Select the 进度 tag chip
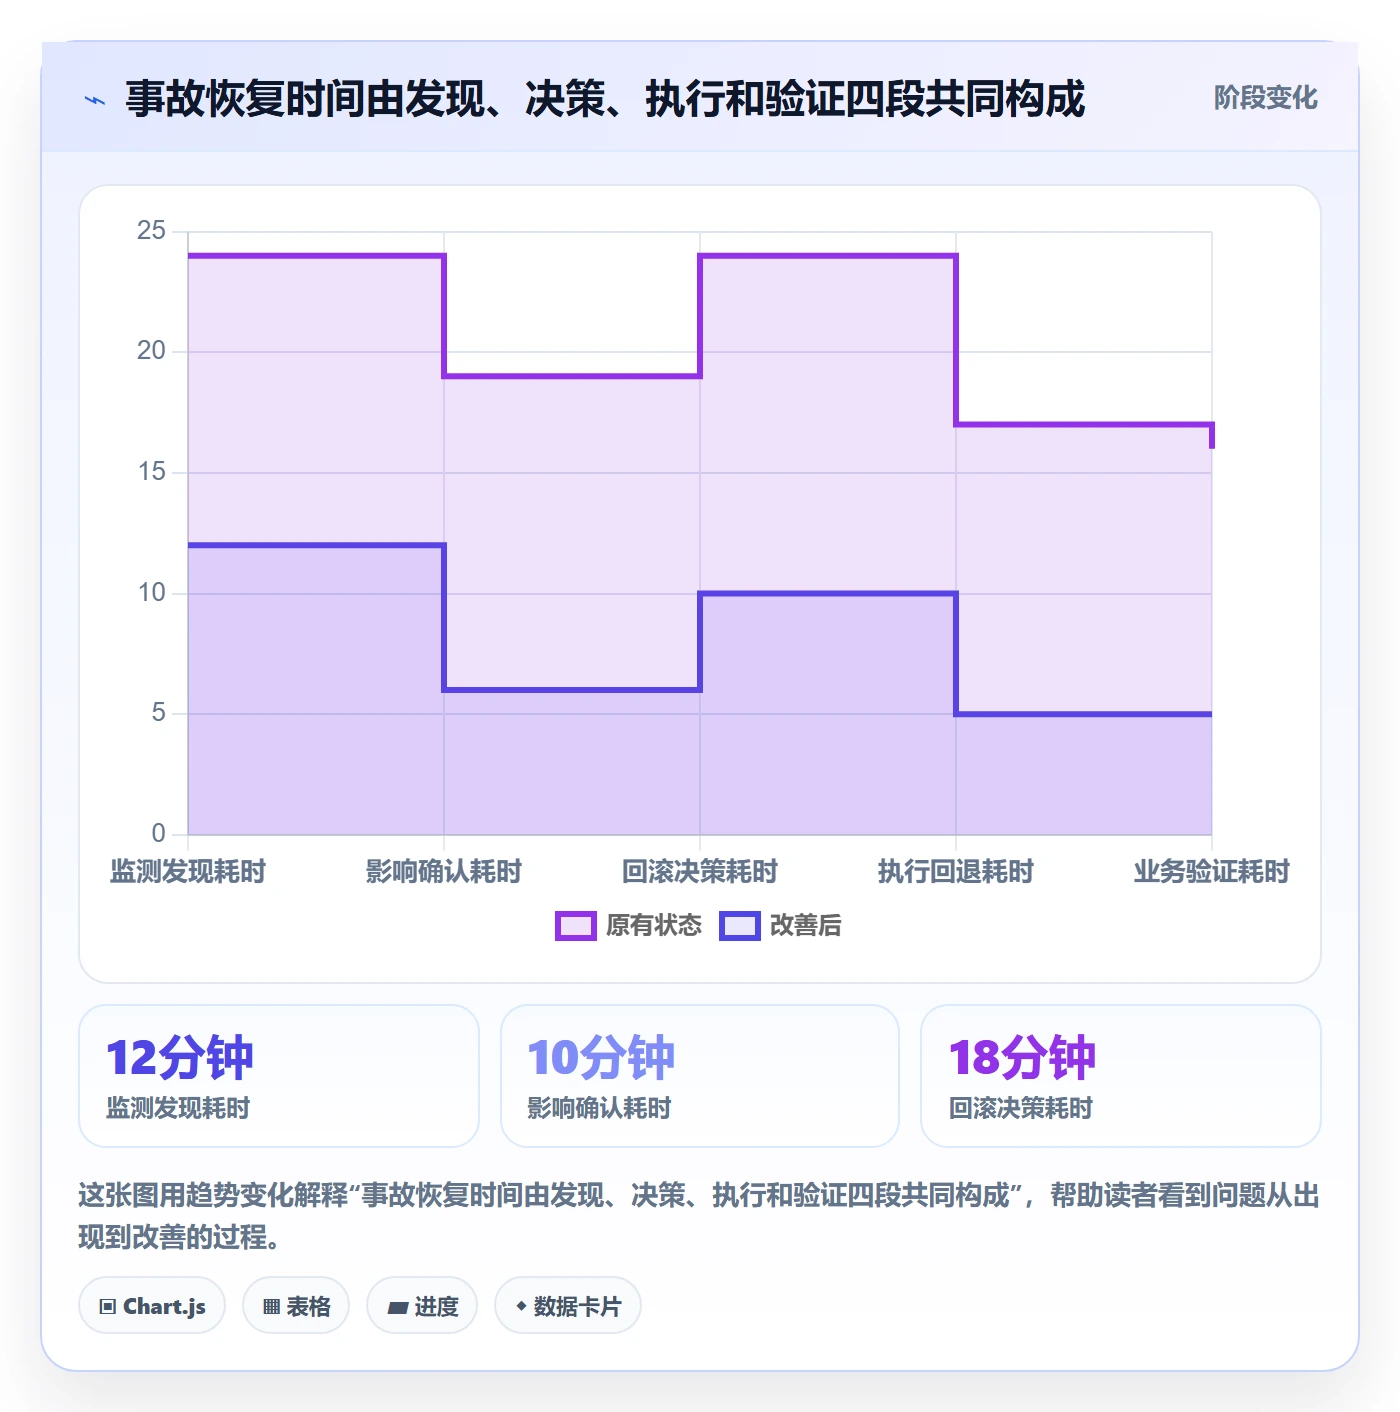This screenshot has width=1400, height=1412. coord(422,1306)
